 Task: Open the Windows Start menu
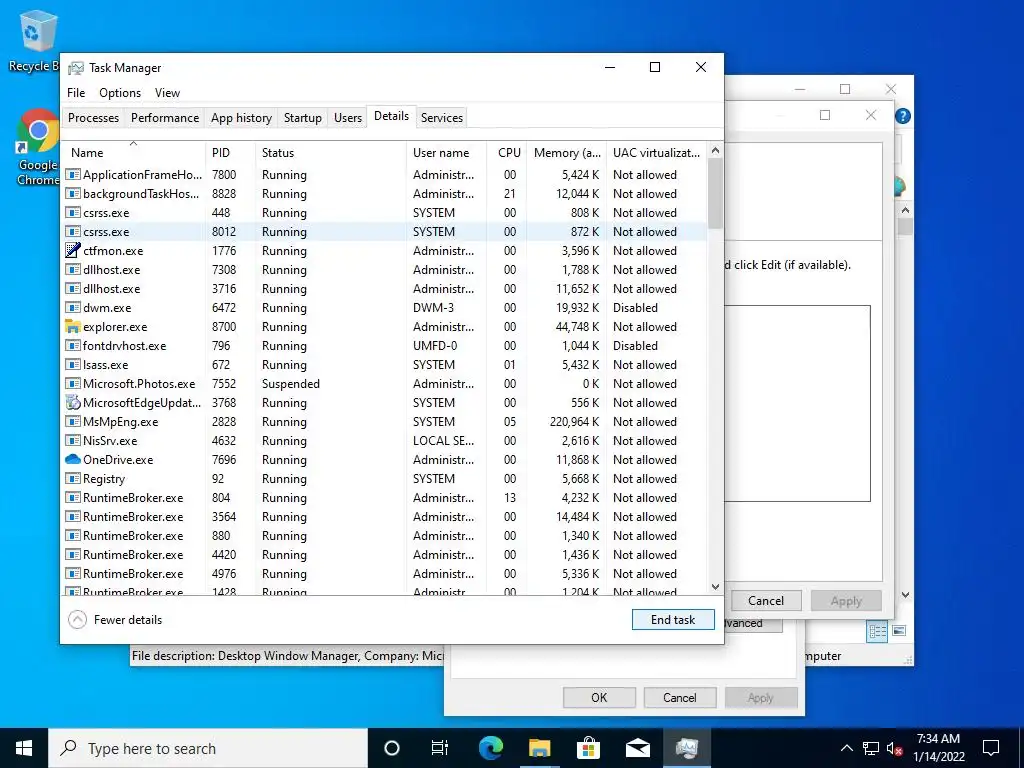pyautogui.click(x=24, y=748)
